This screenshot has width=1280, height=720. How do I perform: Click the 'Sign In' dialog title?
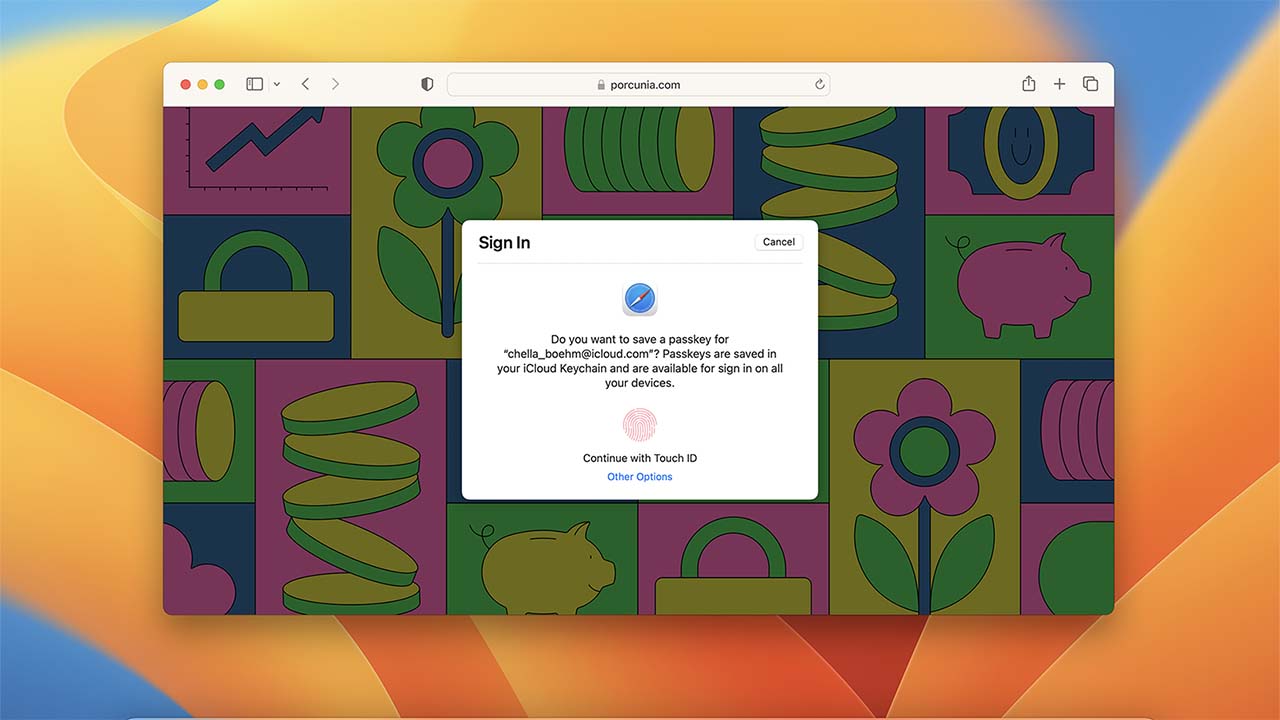click(x=504, y=243)
